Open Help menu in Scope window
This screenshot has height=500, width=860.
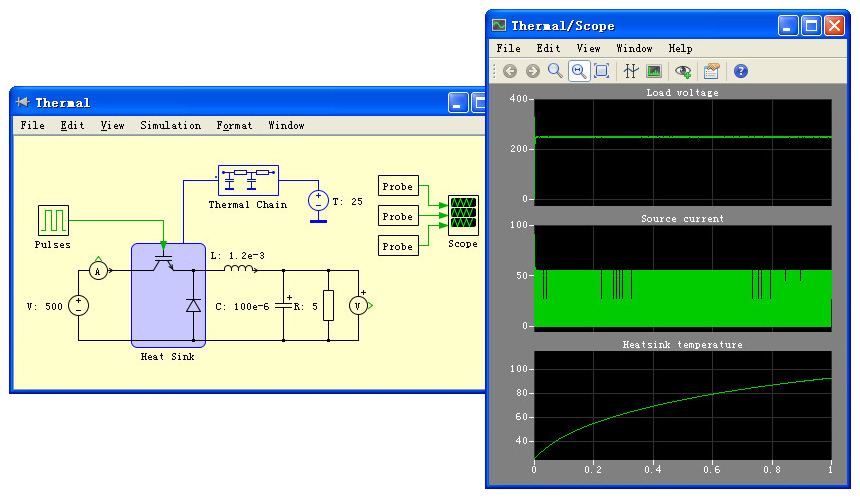(681, 48)
